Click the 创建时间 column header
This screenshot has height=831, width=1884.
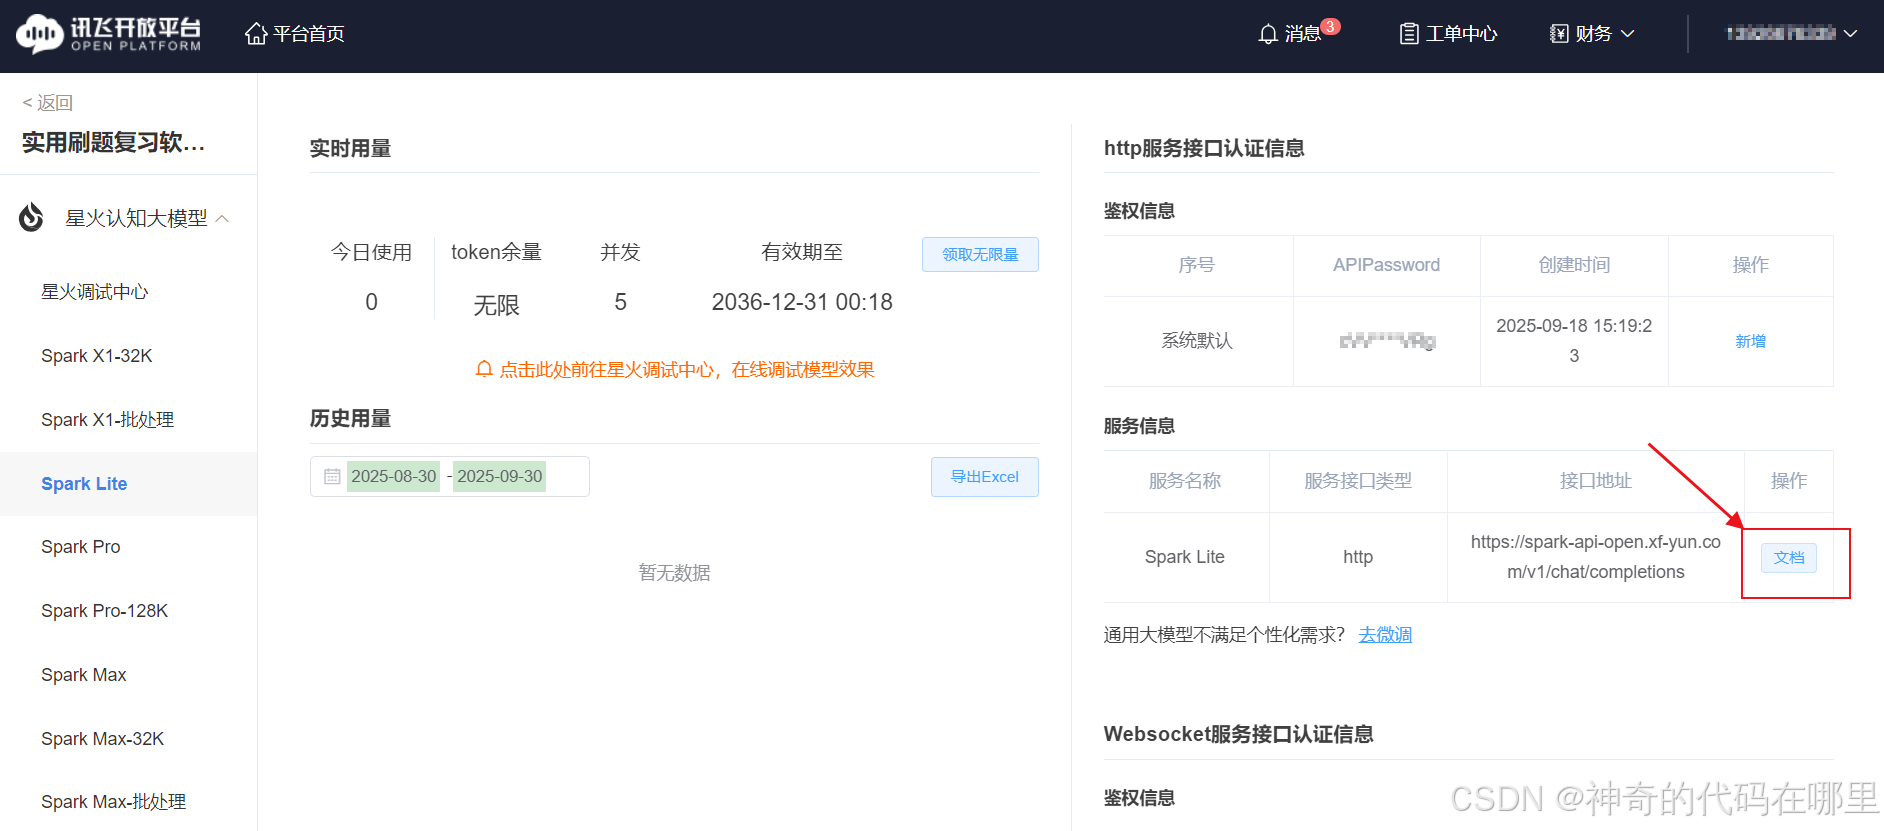click(x=1574, y=265)
